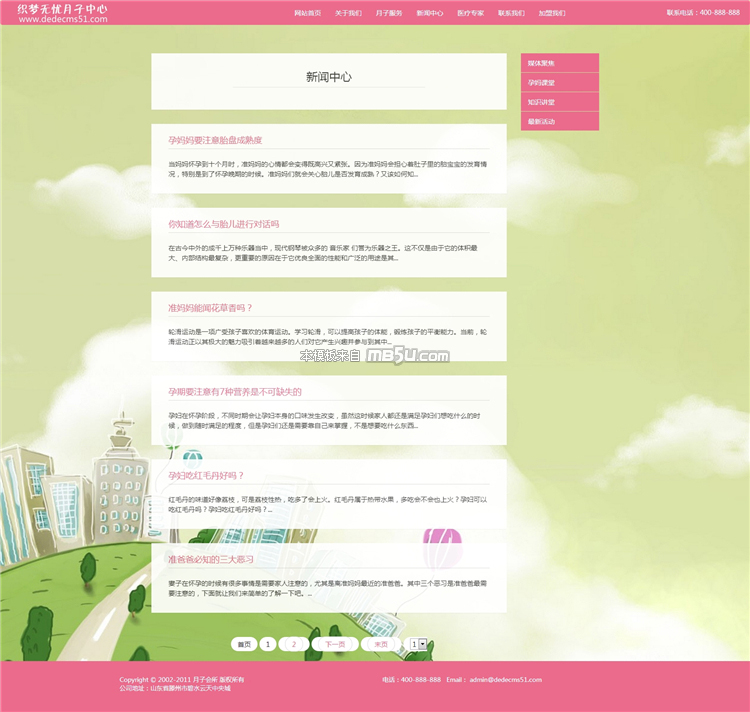Open the 知识讲堂 sidebar category
The image size is (750, 712).
point(559,102)
